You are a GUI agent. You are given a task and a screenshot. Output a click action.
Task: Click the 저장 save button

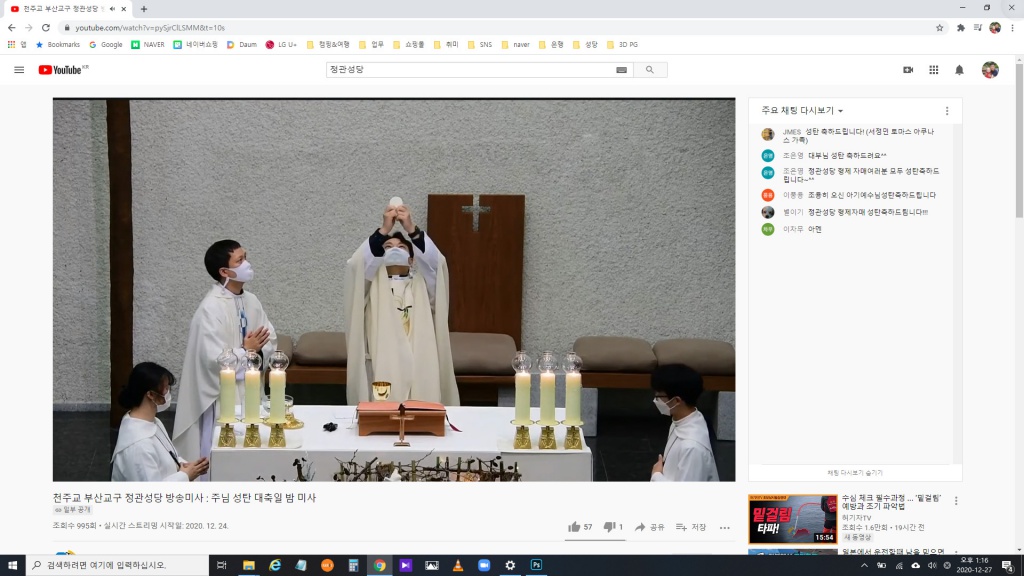tap(690, 527)
